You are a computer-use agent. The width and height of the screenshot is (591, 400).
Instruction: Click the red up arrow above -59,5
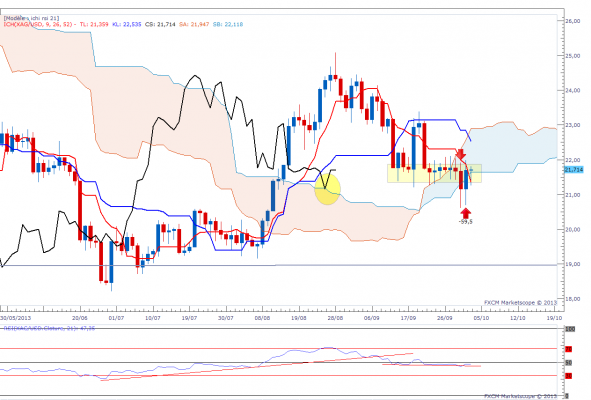point(465,213)
